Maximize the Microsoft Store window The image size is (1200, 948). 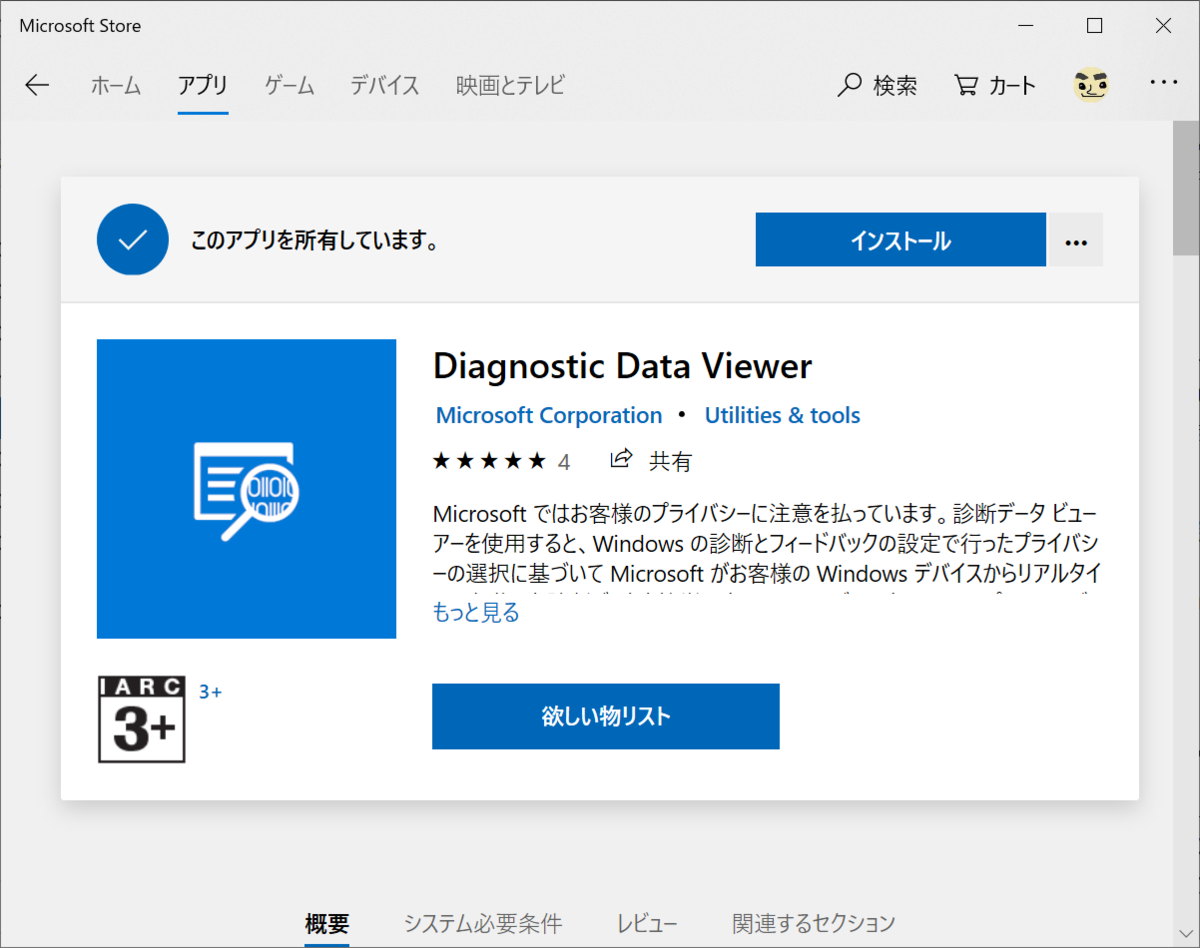pos(1095,26)
